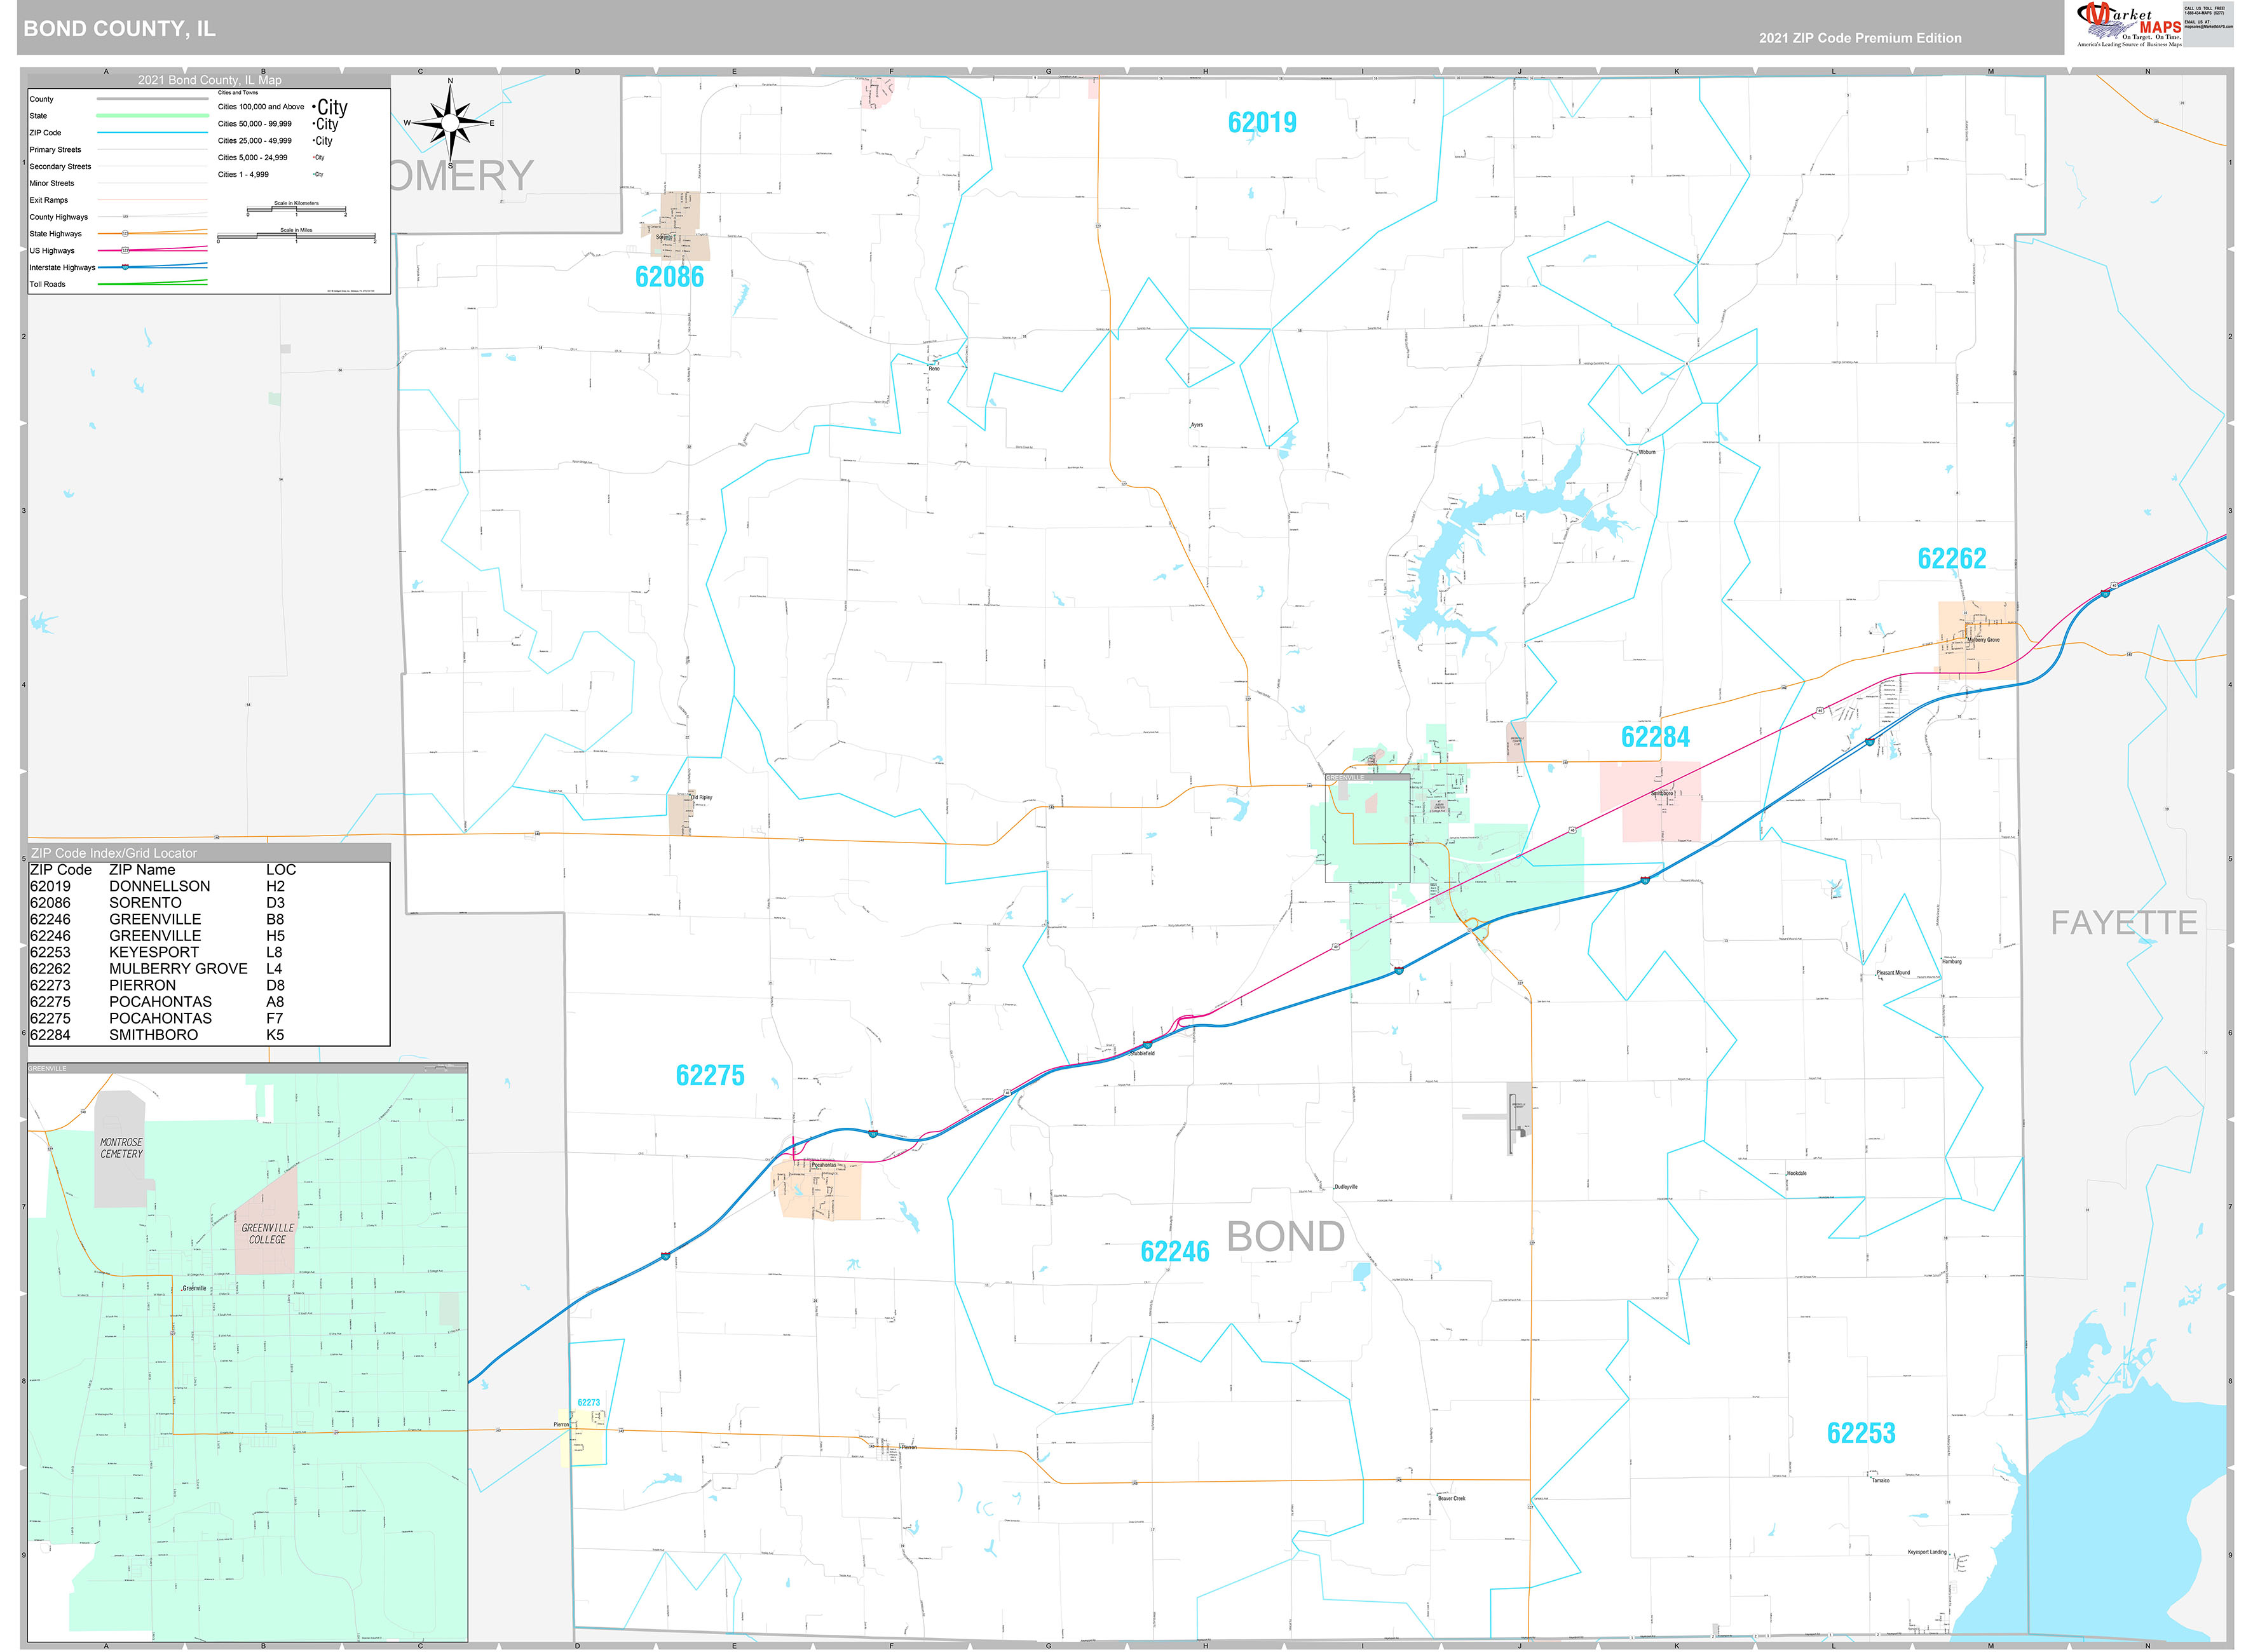Screen dimensions: 2253x1652
Task: Click the Dudleyville place label on the map
Action: tap(1346, 1187)
